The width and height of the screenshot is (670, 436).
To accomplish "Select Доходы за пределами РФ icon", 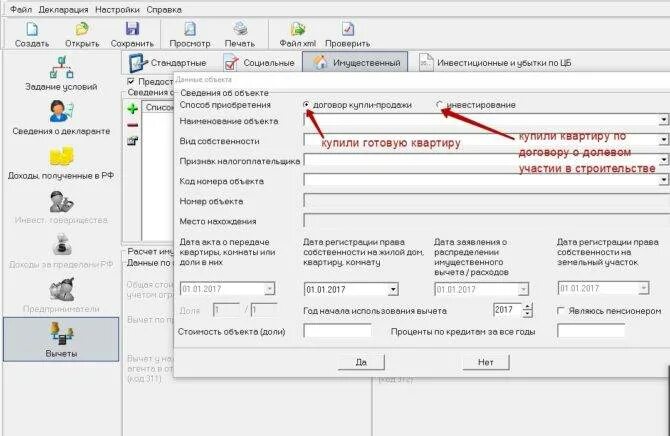I will point(62,245).
